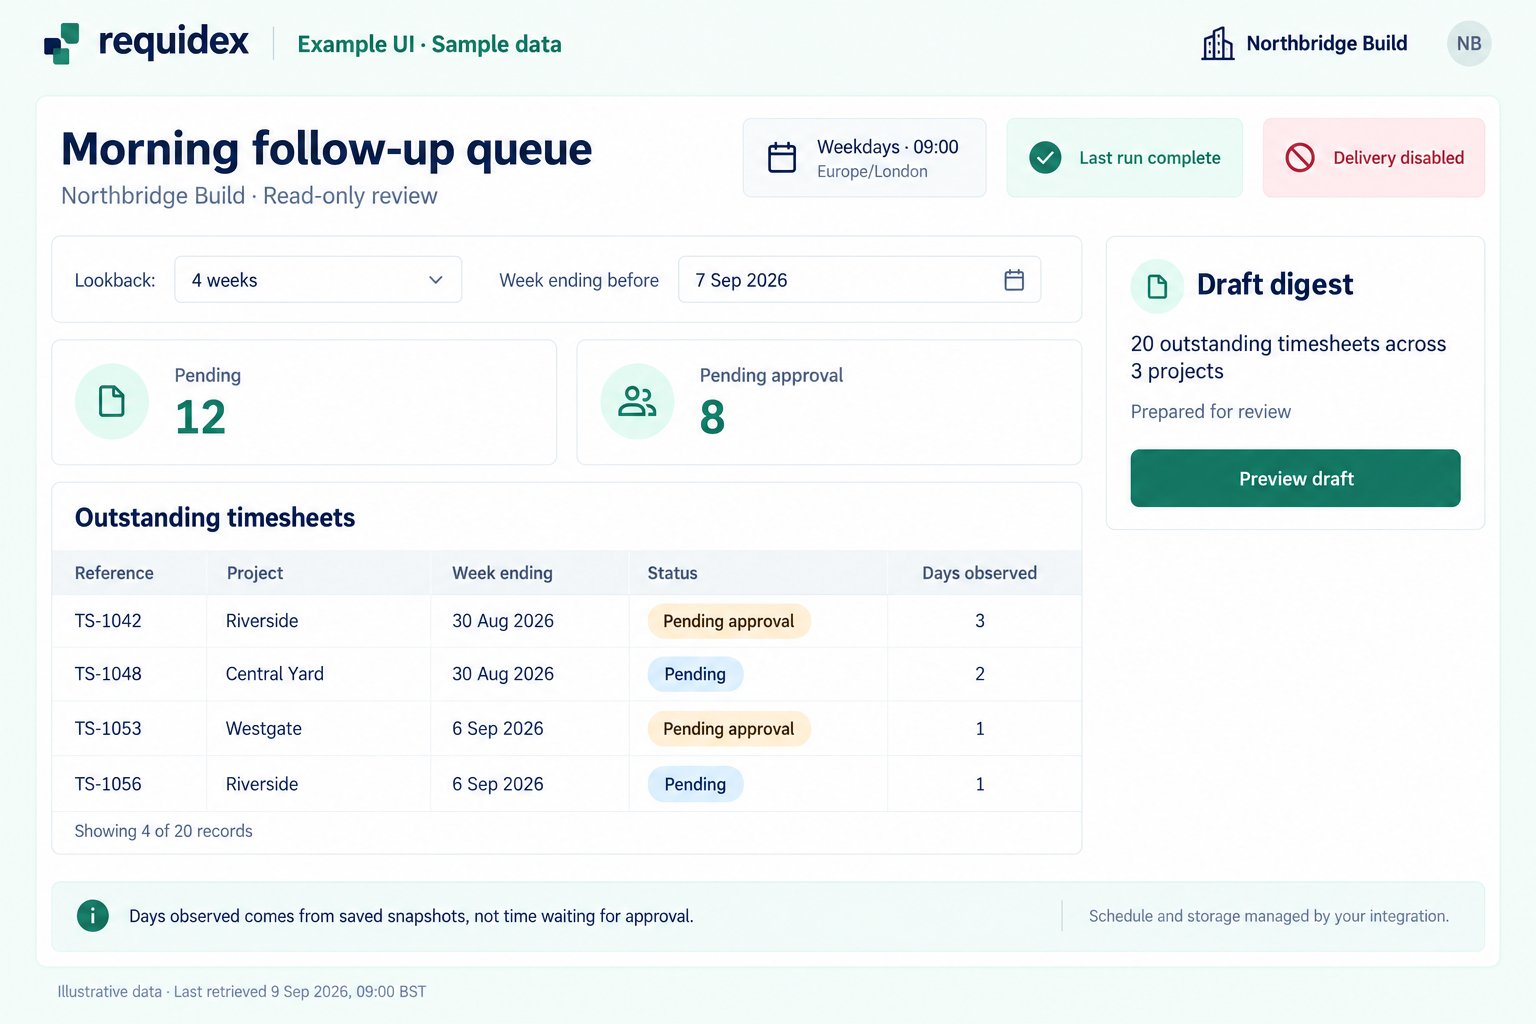Click 30 Aug 2026 in the TS-1048 row
Image resolution: width=1536 pixels, height=1024 pixels.
tap(503, 674)
